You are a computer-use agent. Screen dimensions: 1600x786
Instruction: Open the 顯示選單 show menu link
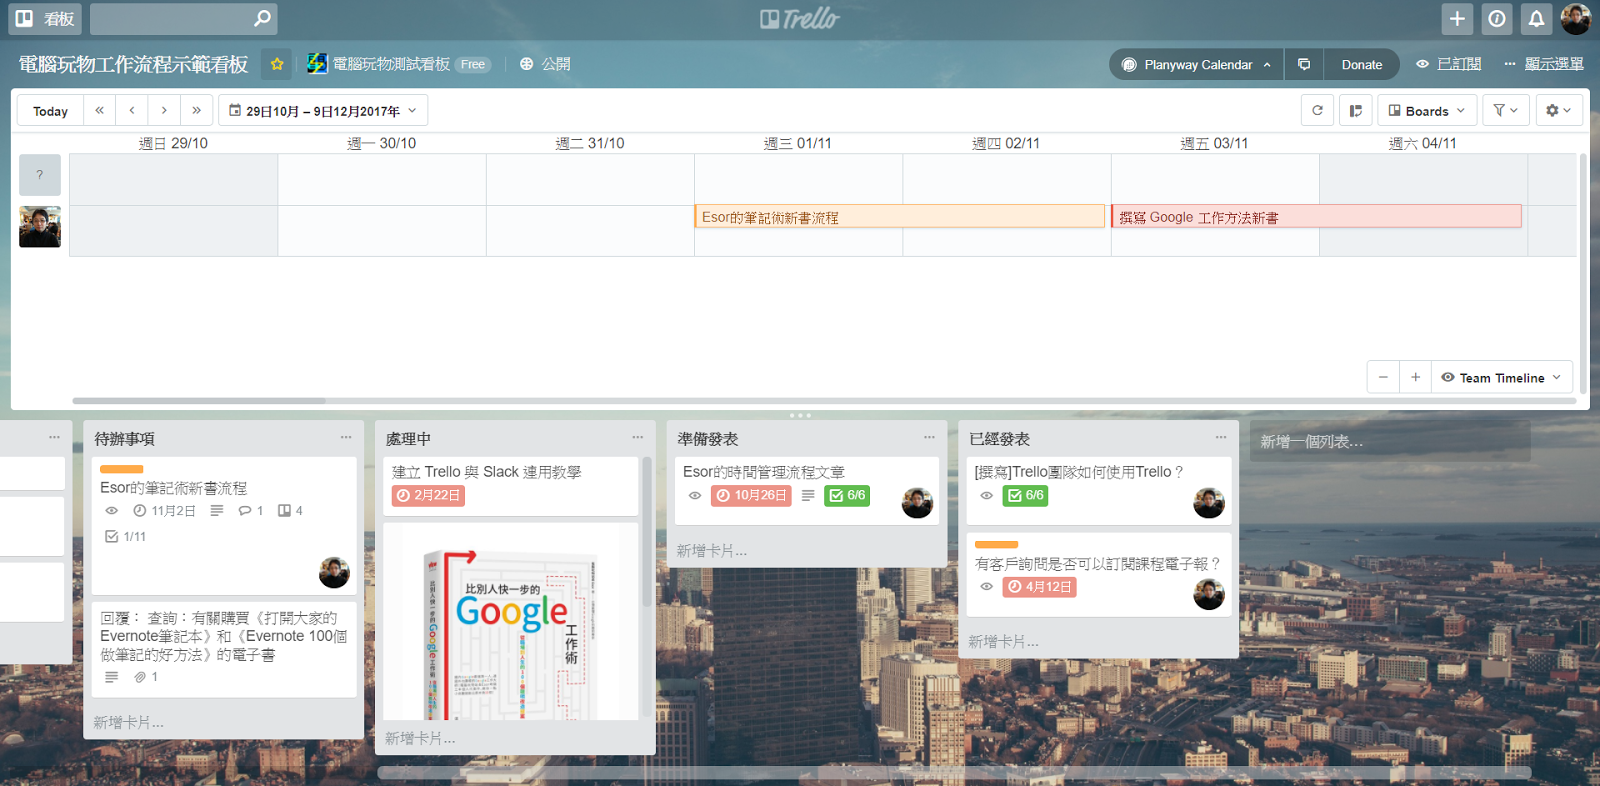tap(1554, 64)
